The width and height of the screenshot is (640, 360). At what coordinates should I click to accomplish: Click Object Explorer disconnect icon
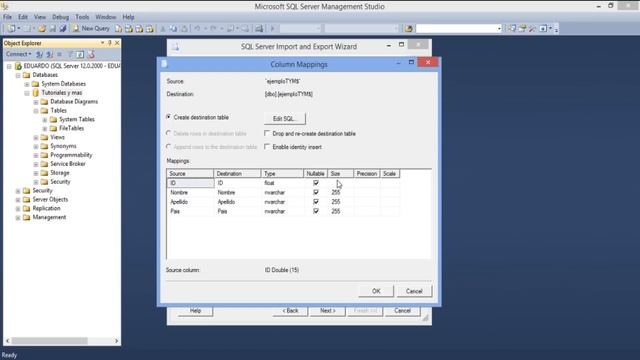(50, 54)
